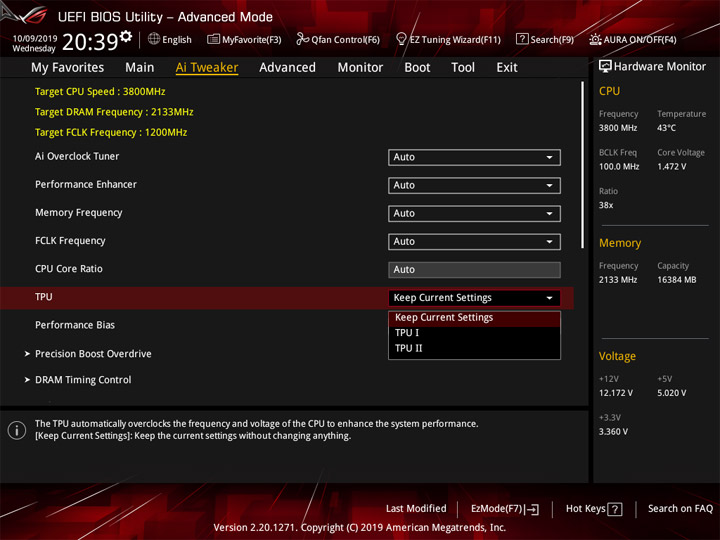The height and width of the screenshot is (540, 720).
Task: Click the Hot Keys question mark icon
Action: pyautogui.click(x=614, y=509)
